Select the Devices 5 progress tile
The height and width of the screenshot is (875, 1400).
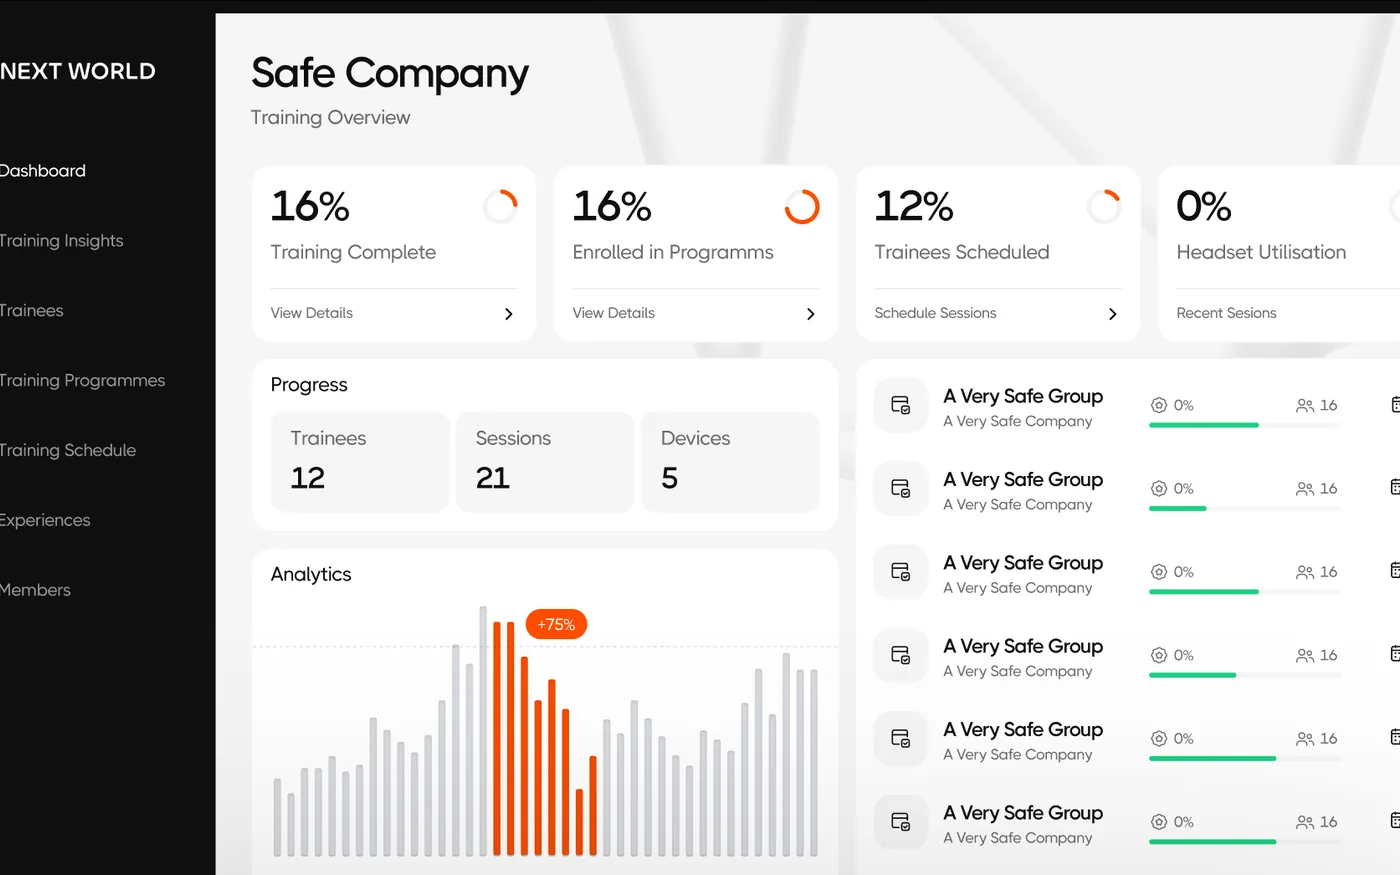click(730, 462)
